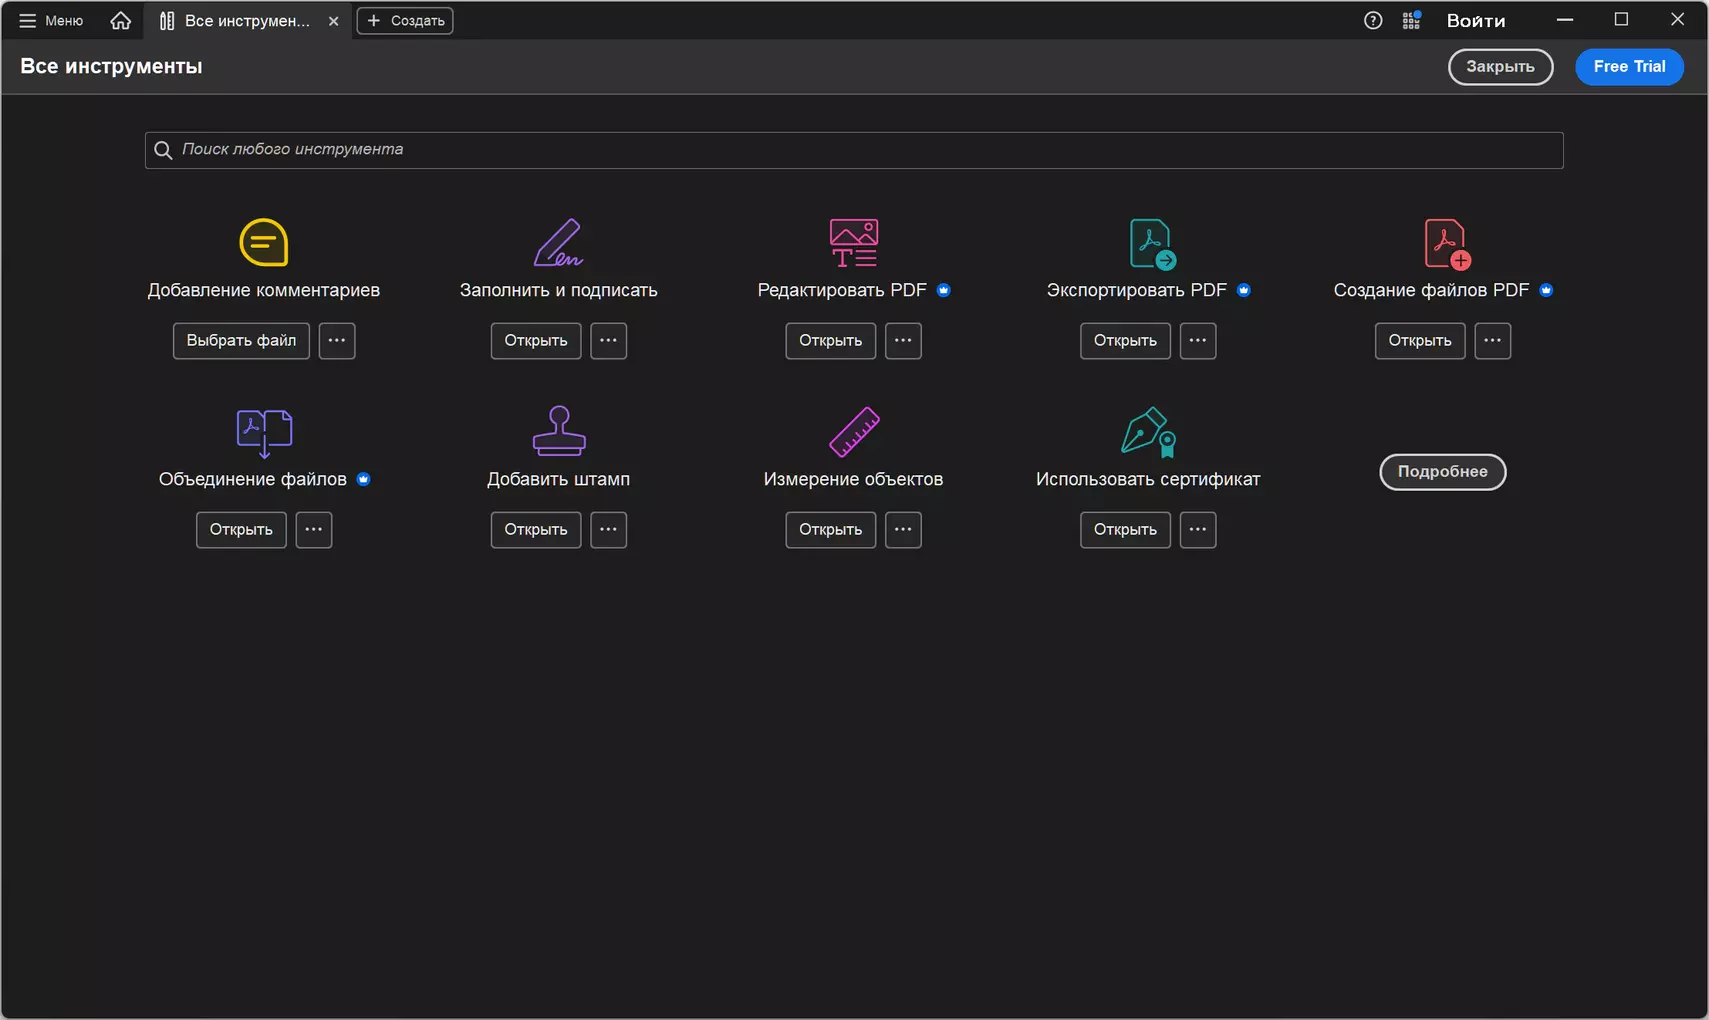
Task: Open the Меню hamburger menu
Action: click(x=51, y=20)
